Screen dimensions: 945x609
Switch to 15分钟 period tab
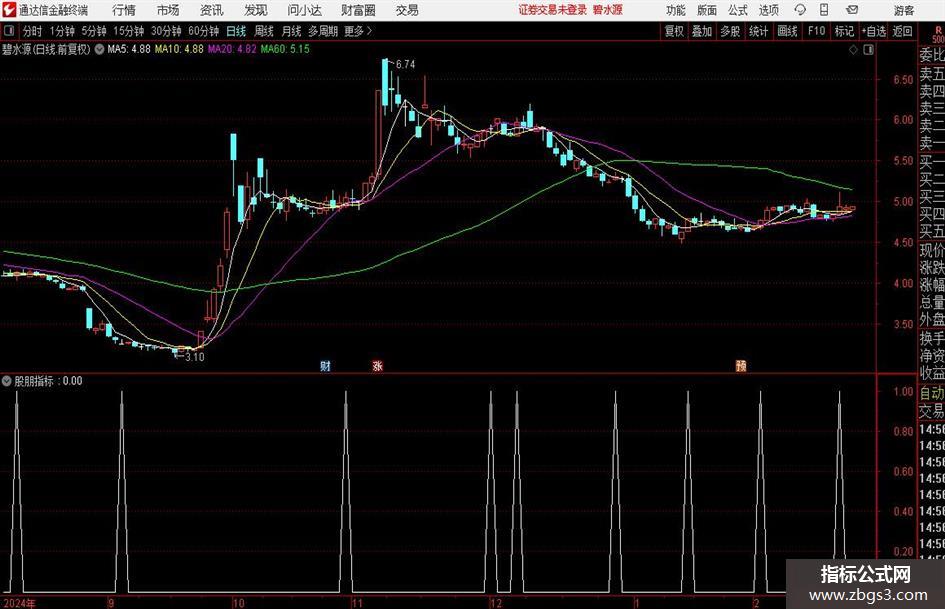129,31
